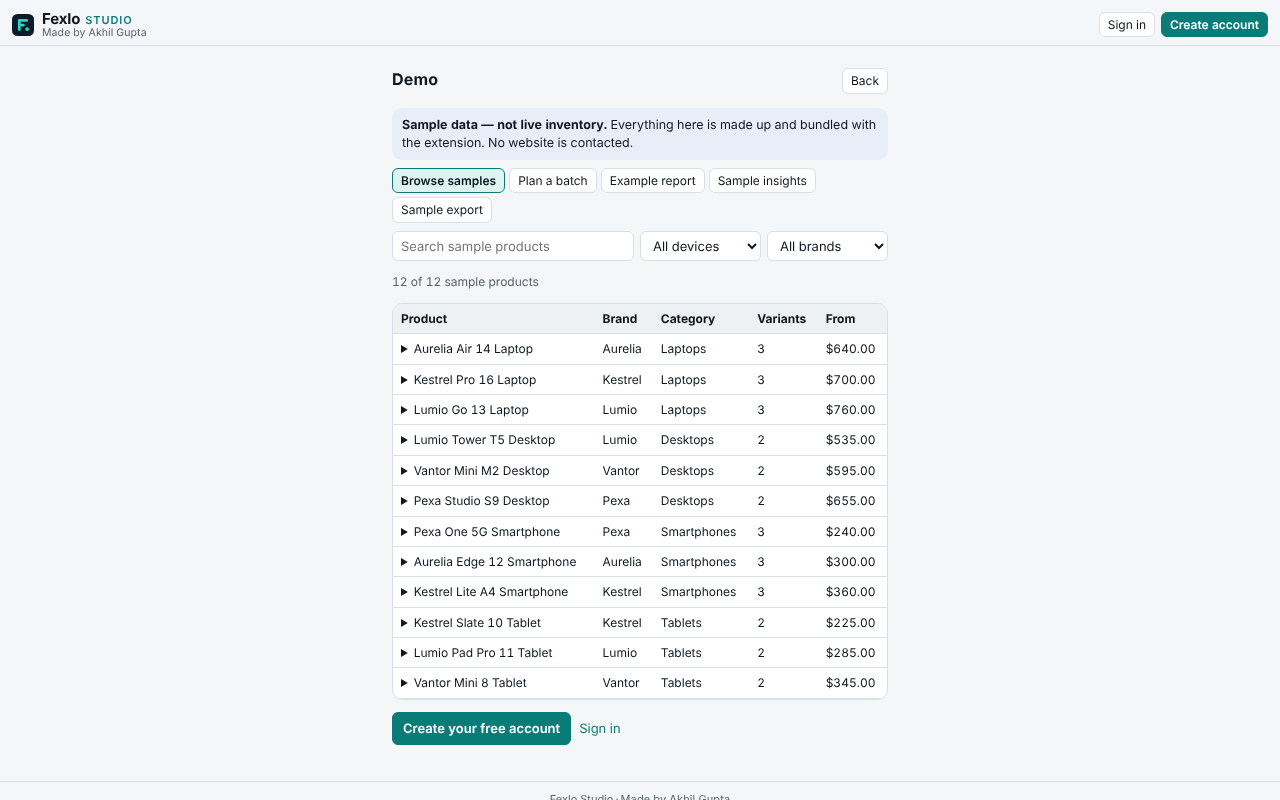Click the $535.00 price cell

(x=851, y=440)
